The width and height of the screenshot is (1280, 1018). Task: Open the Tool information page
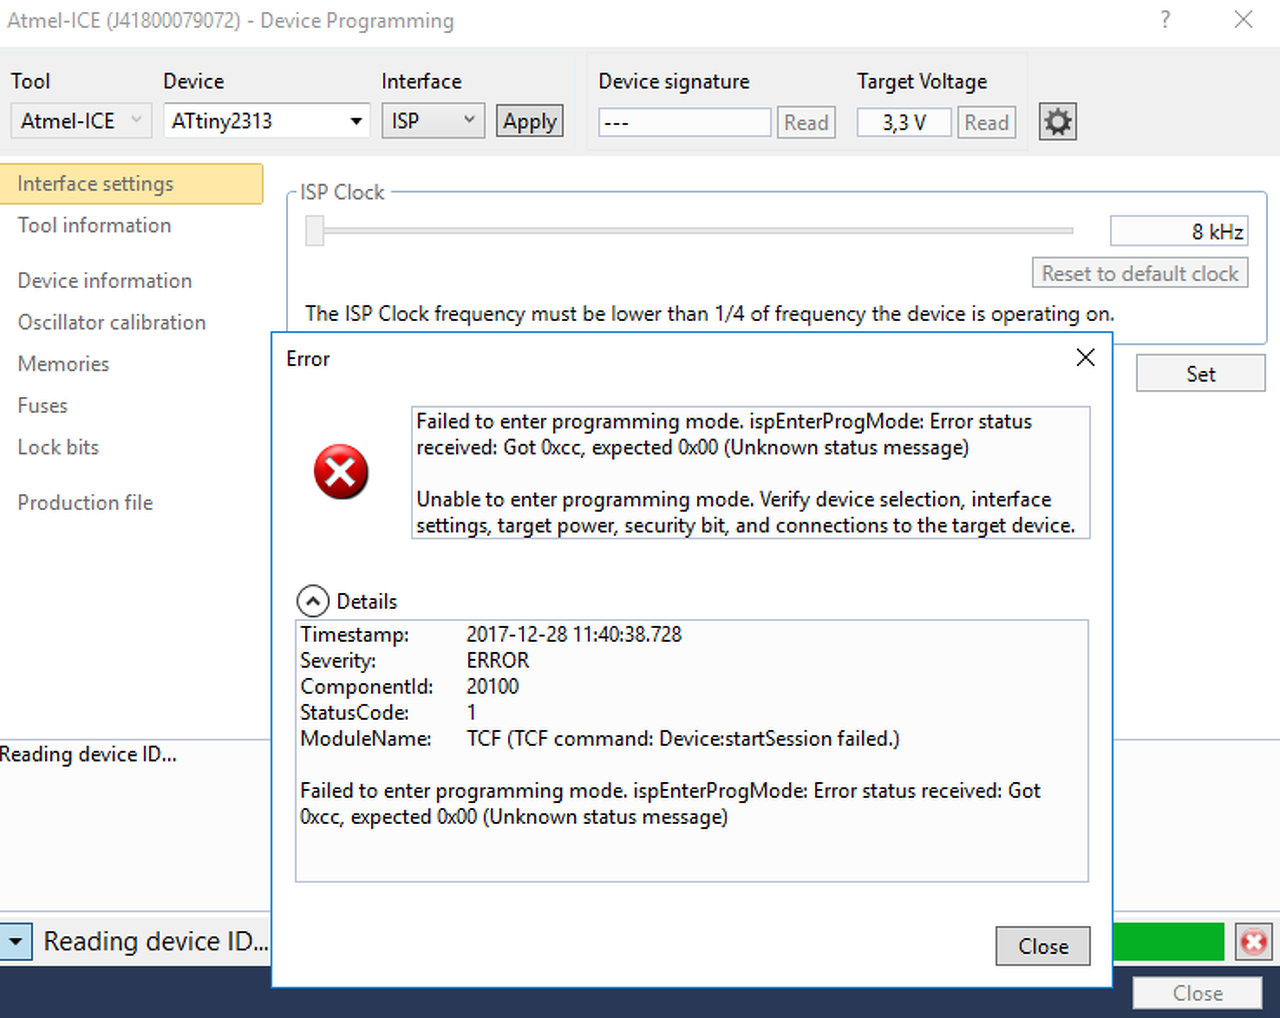(94, 225)
